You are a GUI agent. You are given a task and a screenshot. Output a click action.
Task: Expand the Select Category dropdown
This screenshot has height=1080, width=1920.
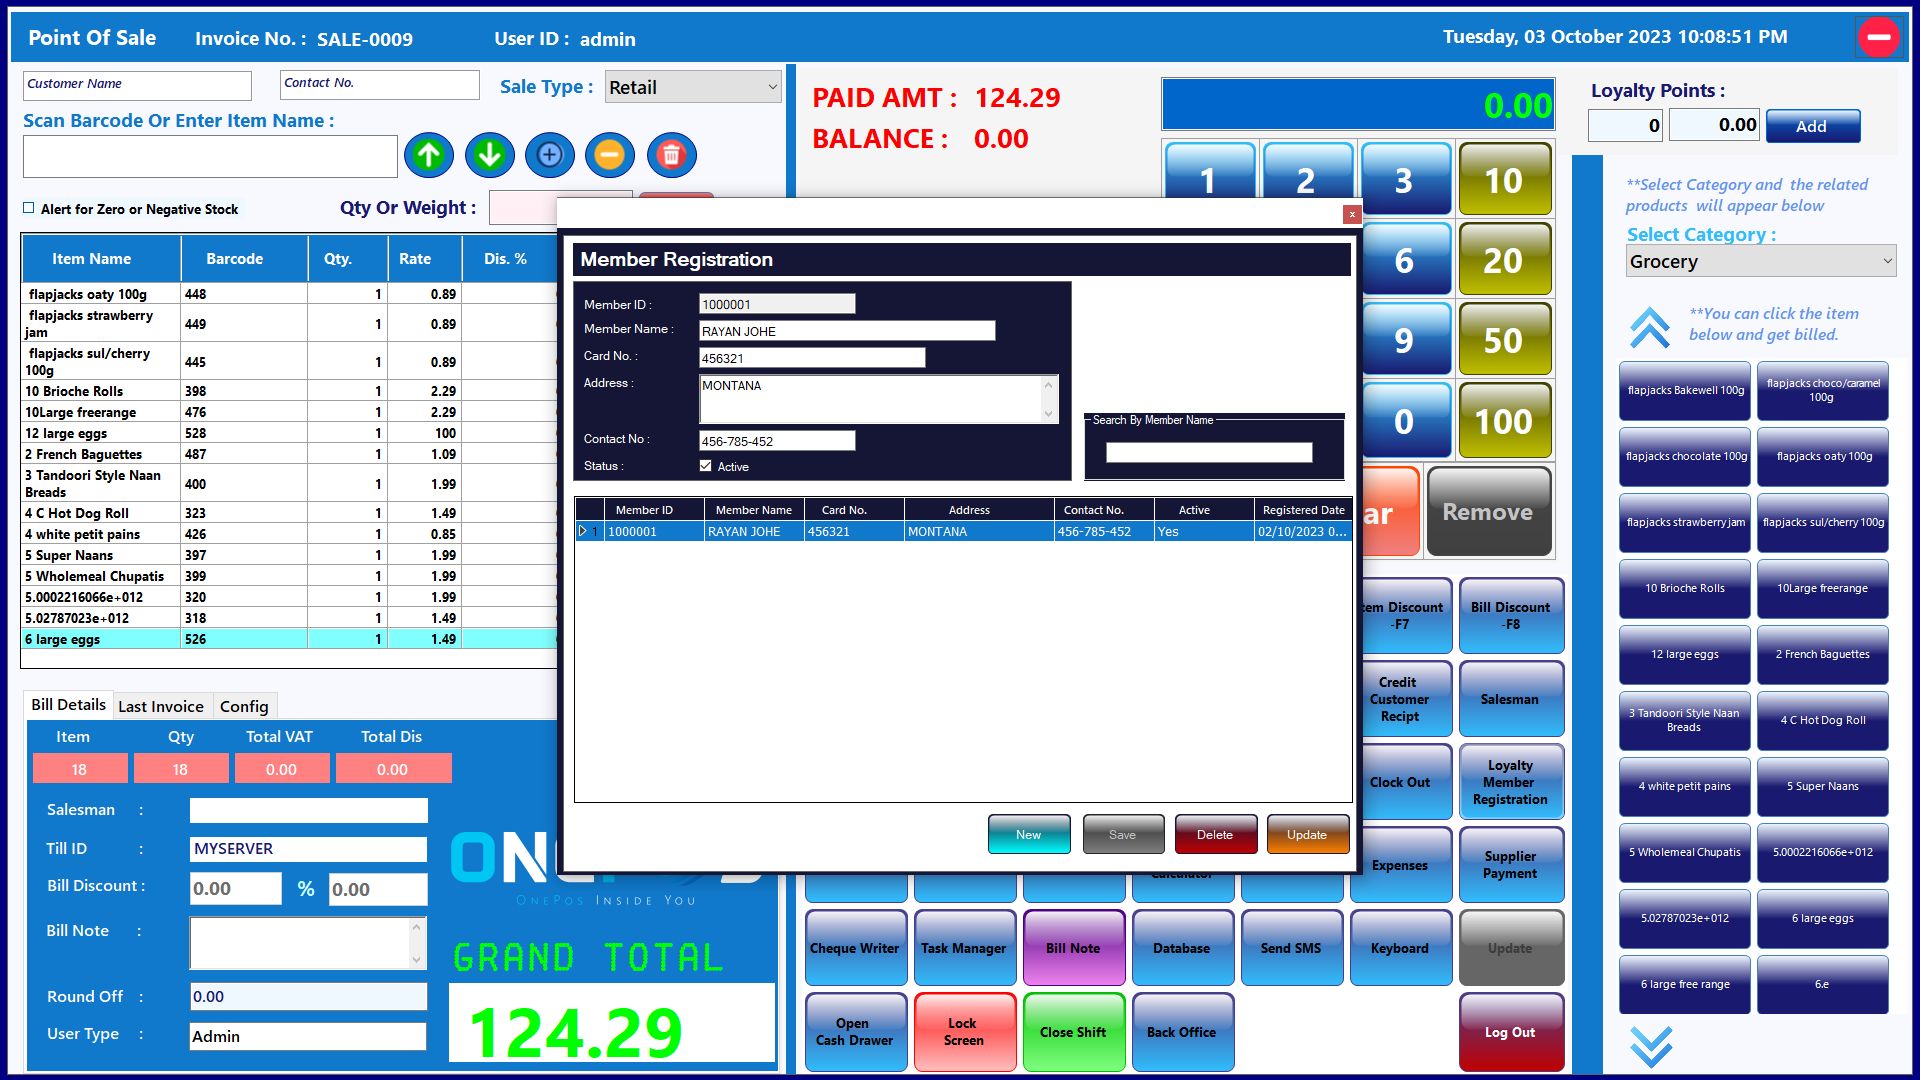coord(1760,262)
